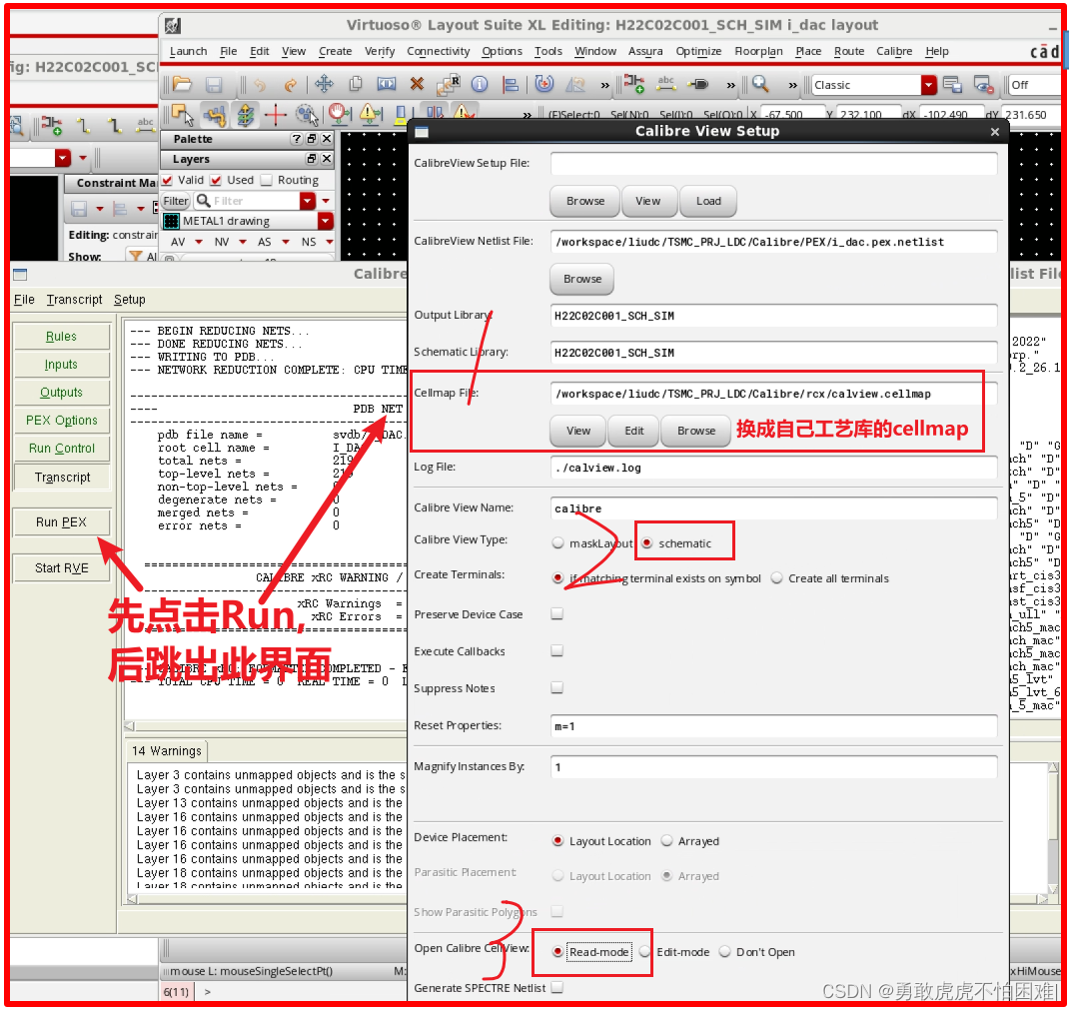This screenshot has width=1069, height=1010.
Task: Click the Zoom magnifier icon in toolbar
Action: pos(760,85)
